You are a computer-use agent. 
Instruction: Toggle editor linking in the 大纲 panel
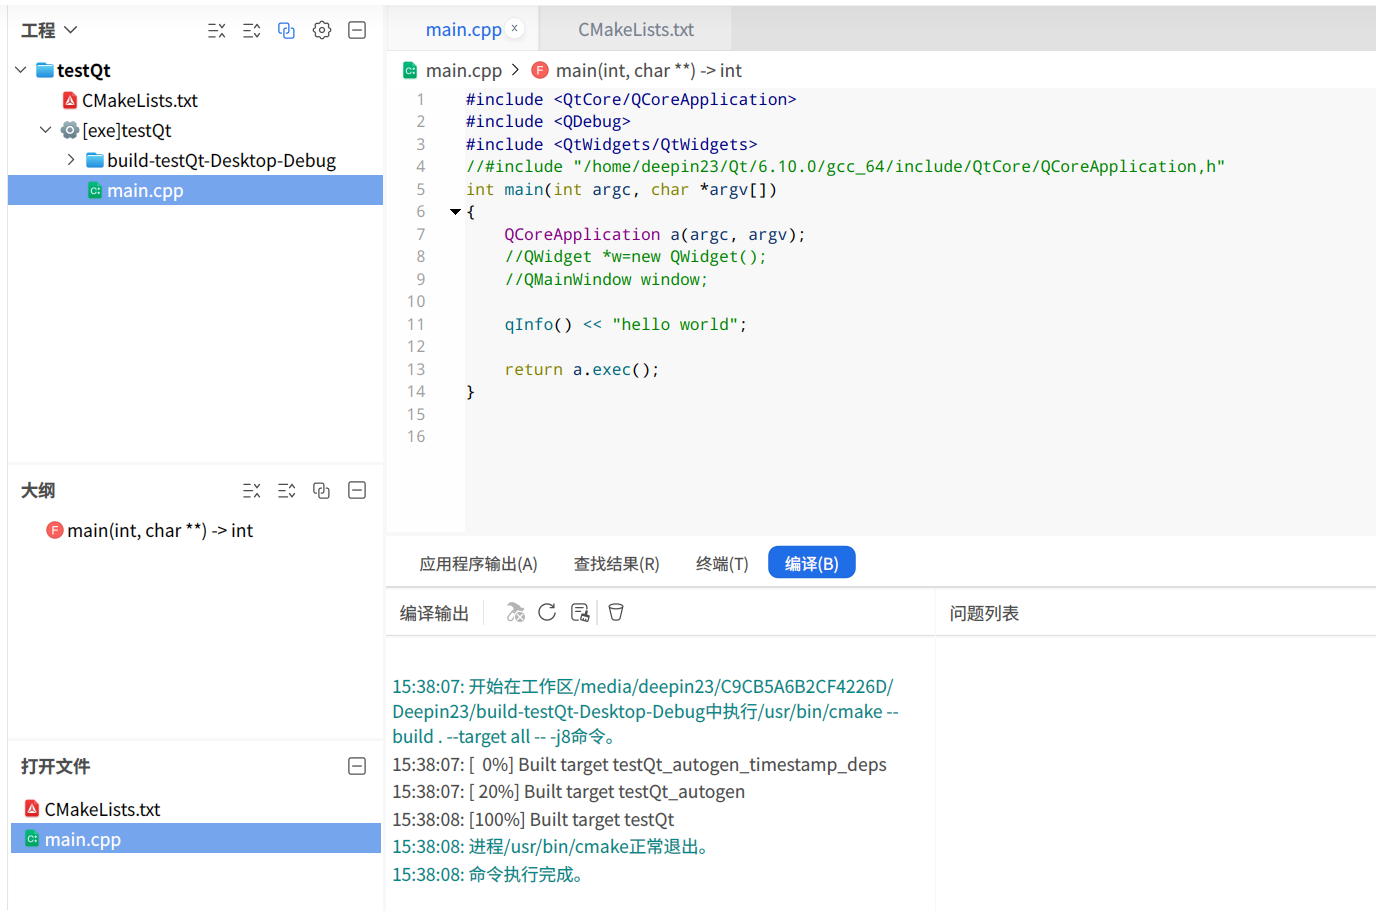click(321, 491)
